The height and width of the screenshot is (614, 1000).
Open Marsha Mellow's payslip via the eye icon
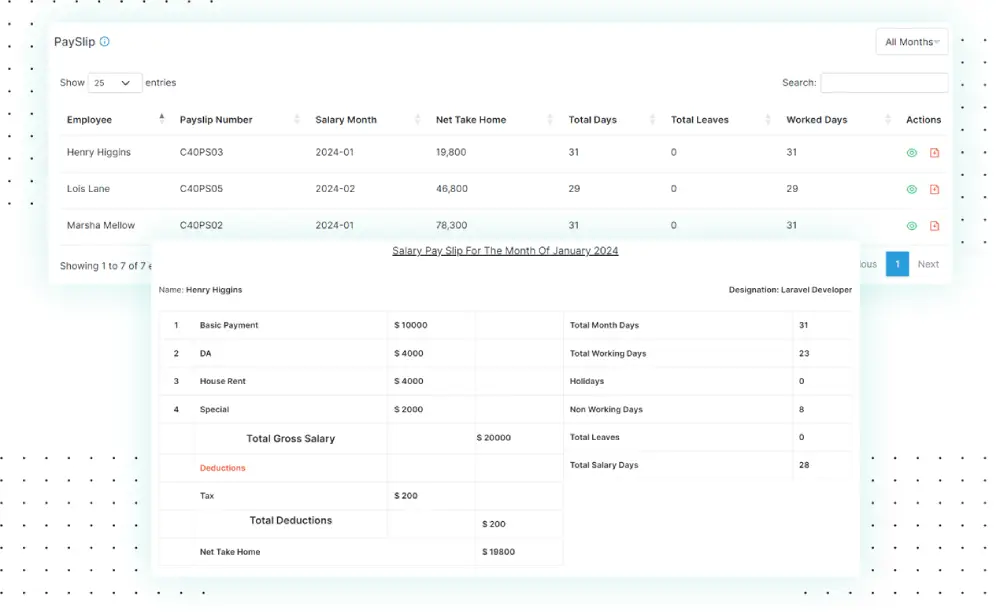pyautogui.click(x=913, y=225)
